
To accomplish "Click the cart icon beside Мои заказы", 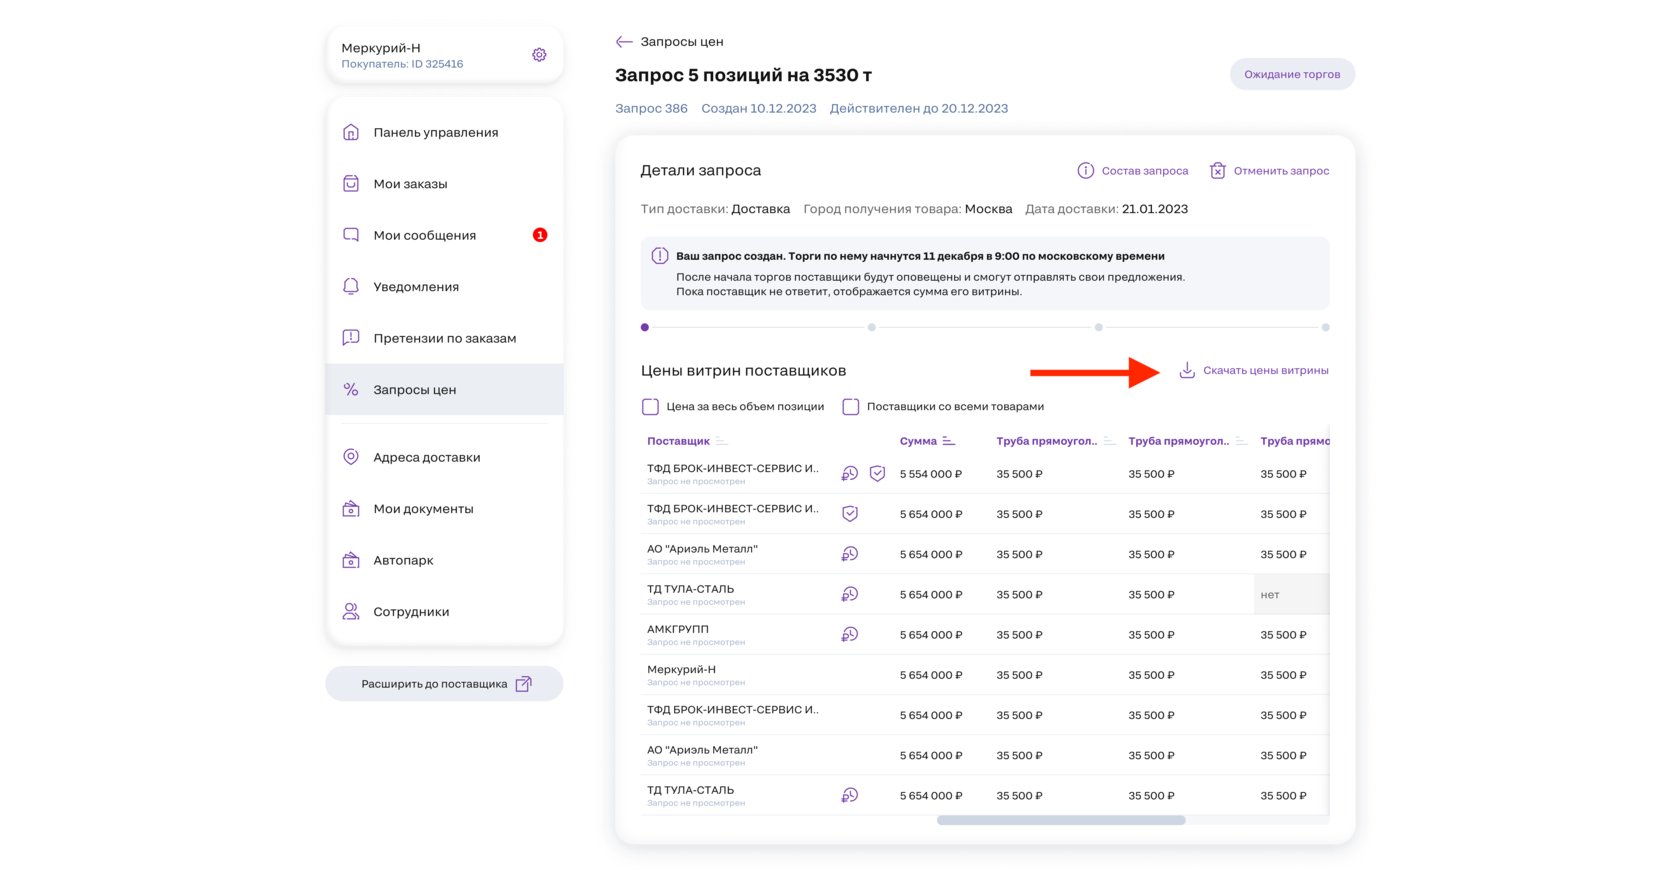I will (x=351, y=184).
